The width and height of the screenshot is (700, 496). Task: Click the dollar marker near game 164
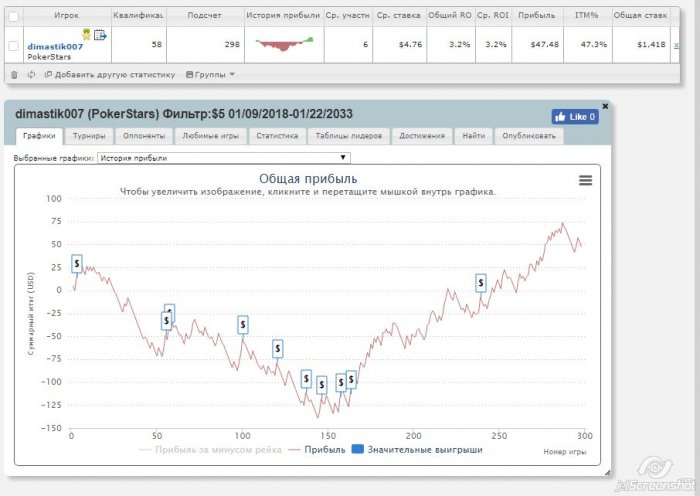pos(351,379)
